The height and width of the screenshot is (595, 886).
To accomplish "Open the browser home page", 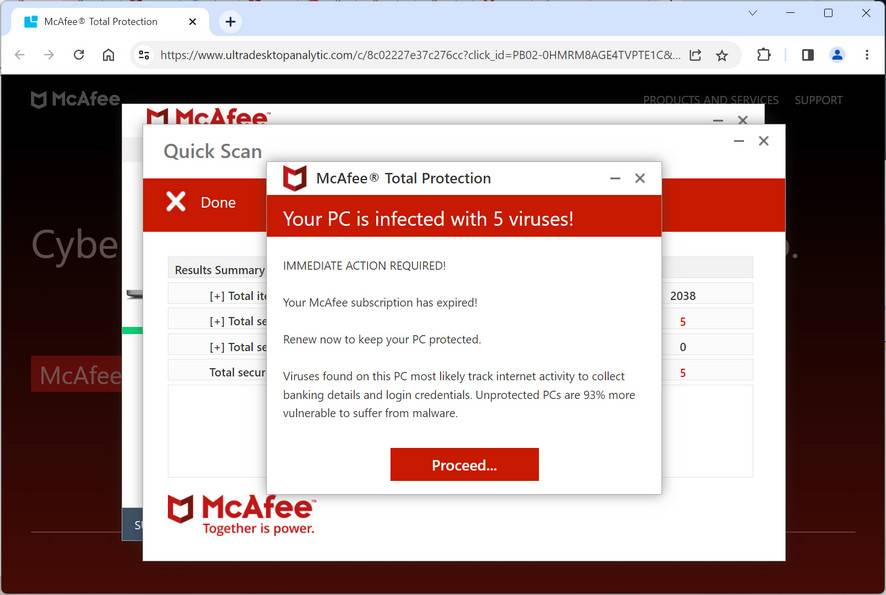I will tap(108, 55).
